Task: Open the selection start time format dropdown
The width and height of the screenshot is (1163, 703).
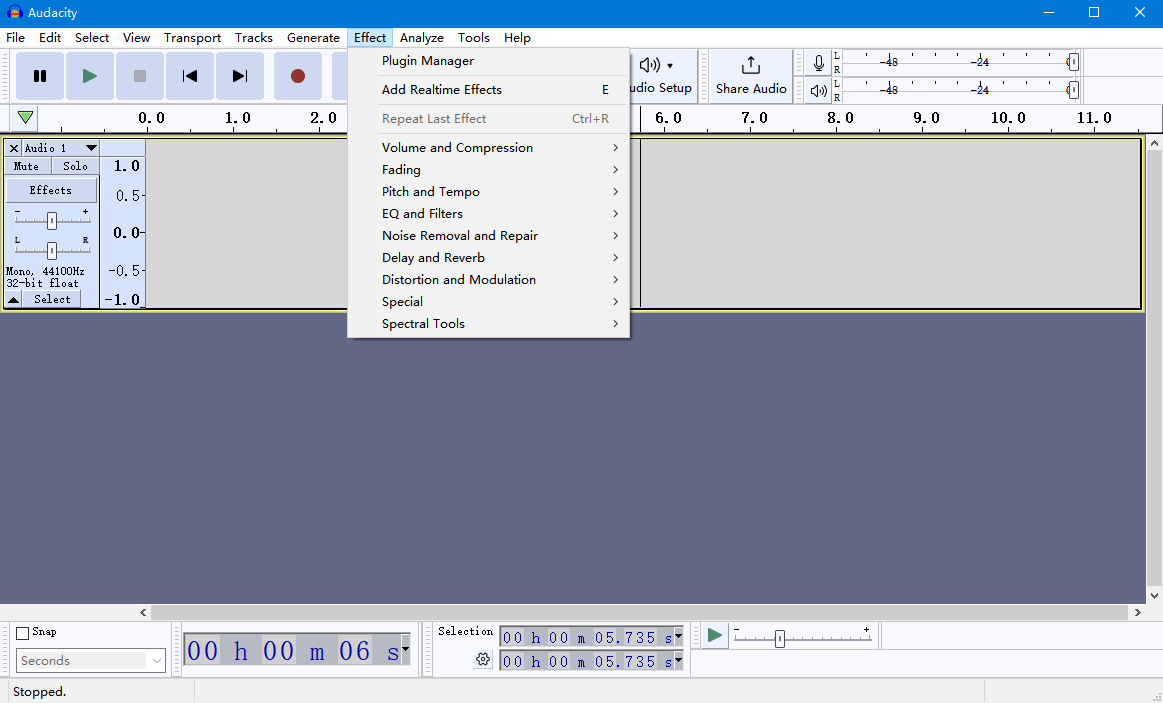Action: (x=678, y=636)
